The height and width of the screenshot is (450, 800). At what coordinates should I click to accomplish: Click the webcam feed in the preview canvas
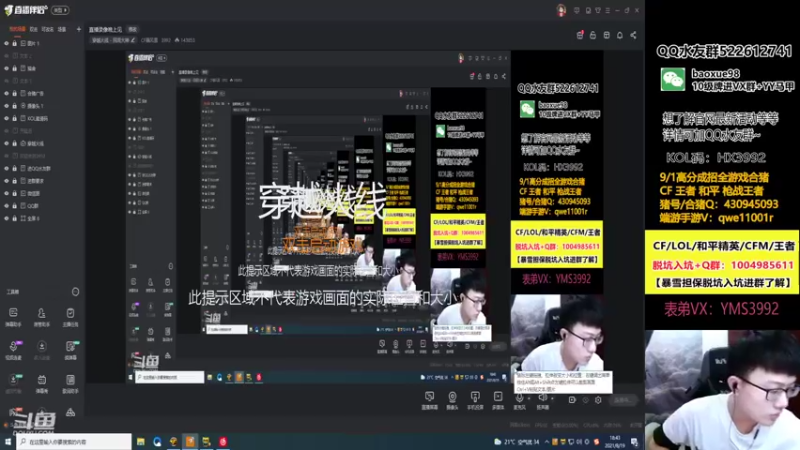pos(557,333)
